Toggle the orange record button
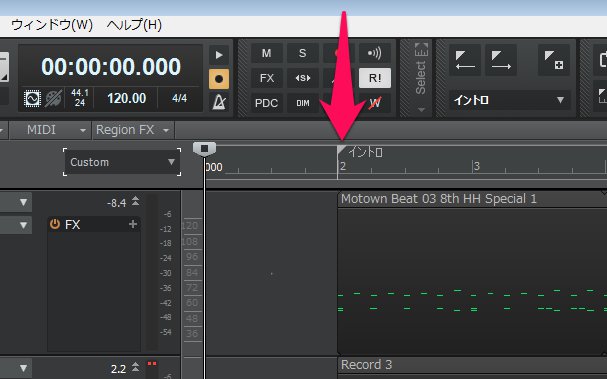The image size is (607, 379). tap(219, 79)
